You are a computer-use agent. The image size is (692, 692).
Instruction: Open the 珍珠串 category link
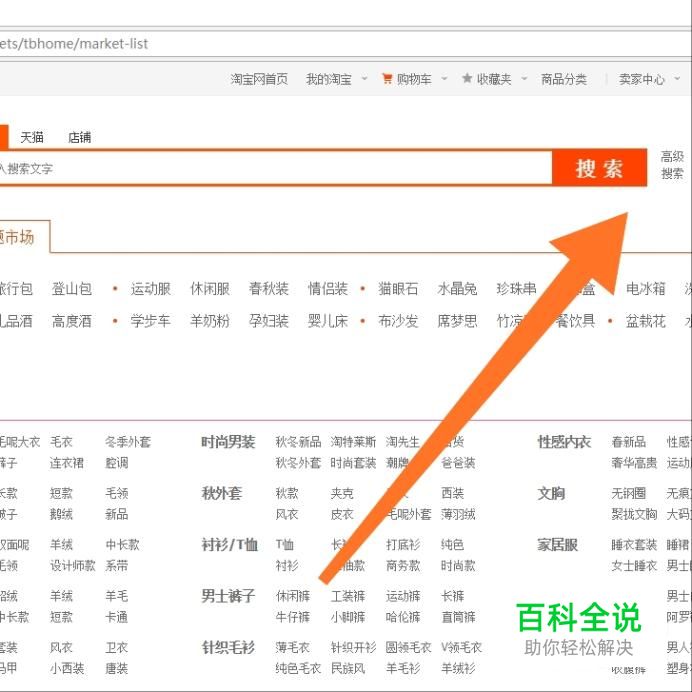(x=516, y=289)
